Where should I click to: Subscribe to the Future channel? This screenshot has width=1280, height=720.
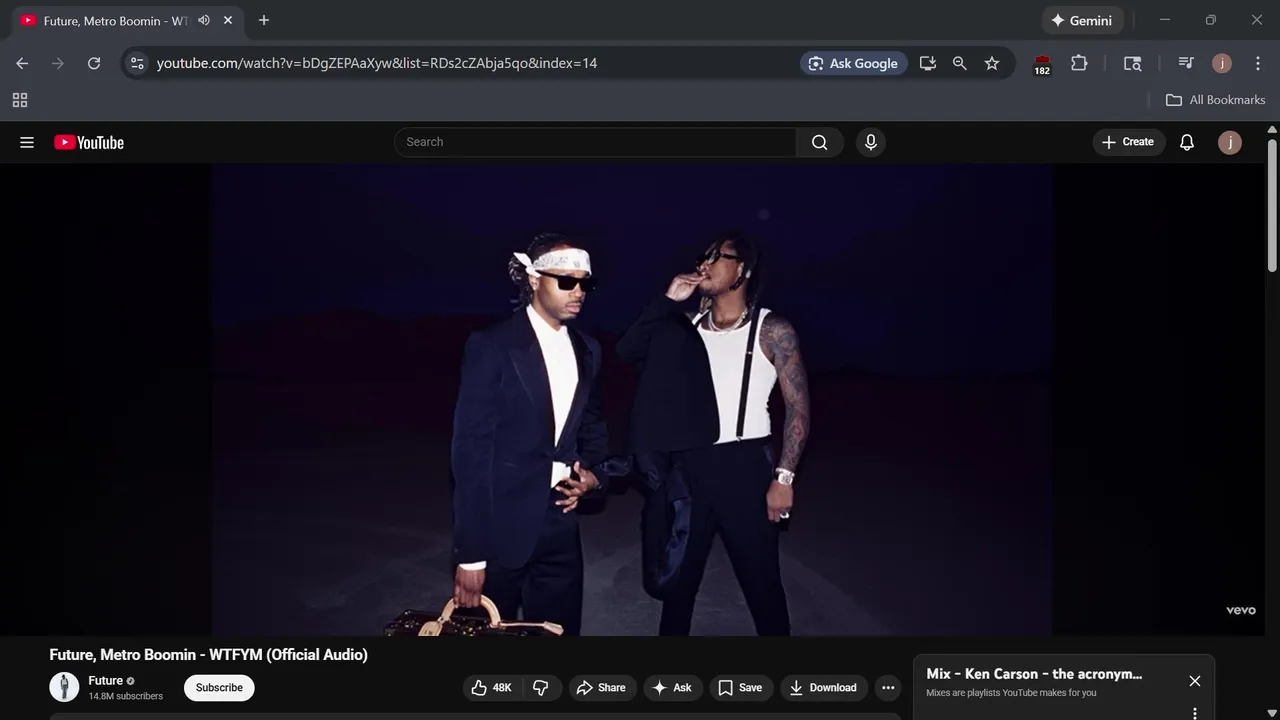(x=219, y=688)
